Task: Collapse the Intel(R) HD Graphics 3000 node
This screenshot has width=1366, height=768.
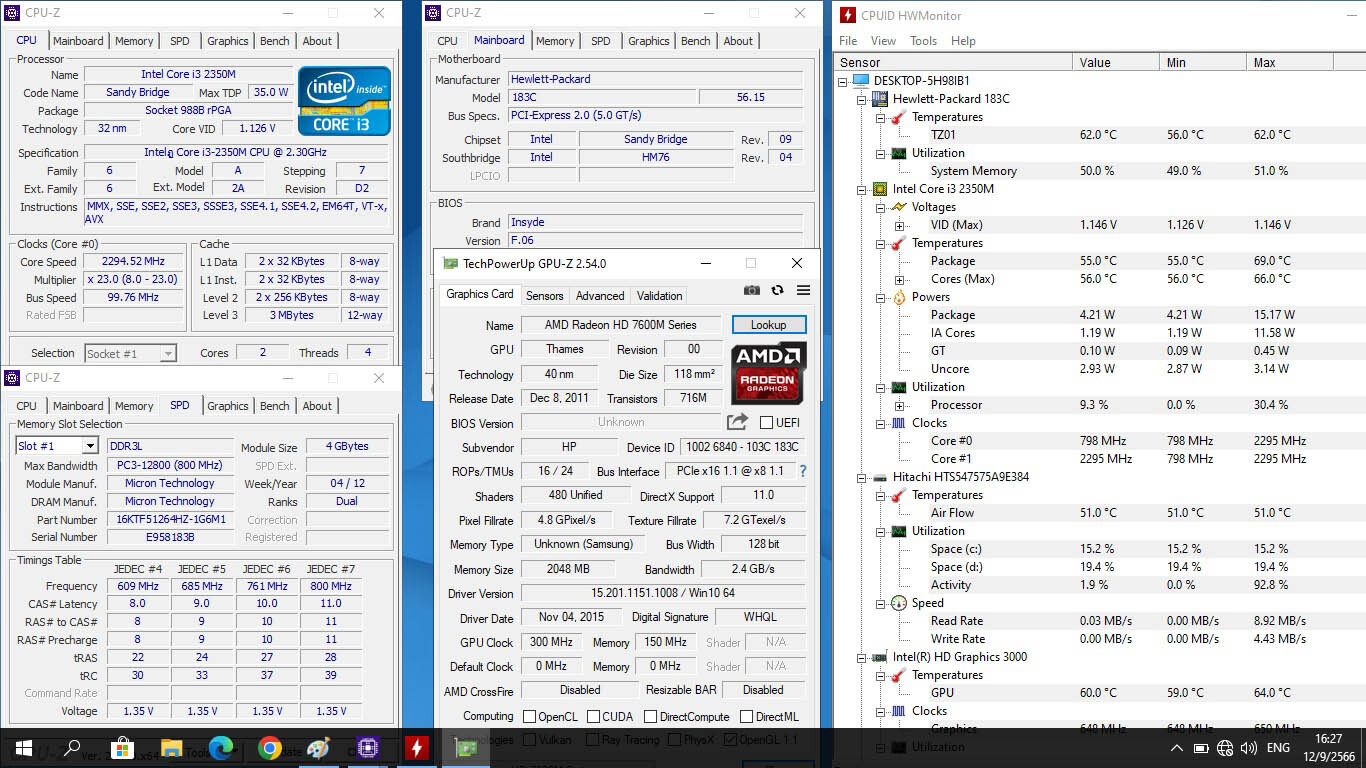Action: (x=862, y=657)
